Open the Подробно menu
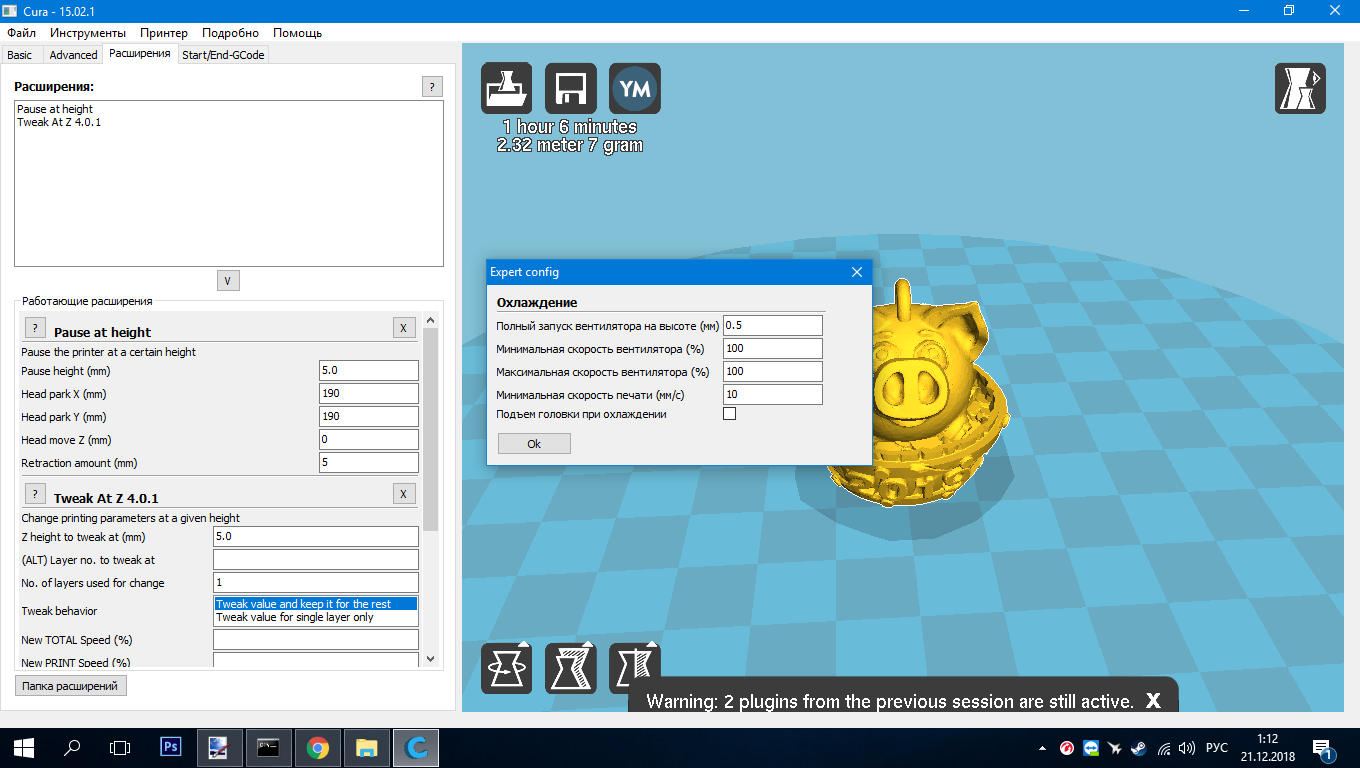Viewport: 1360px width, 768px height. coord(230,33)
